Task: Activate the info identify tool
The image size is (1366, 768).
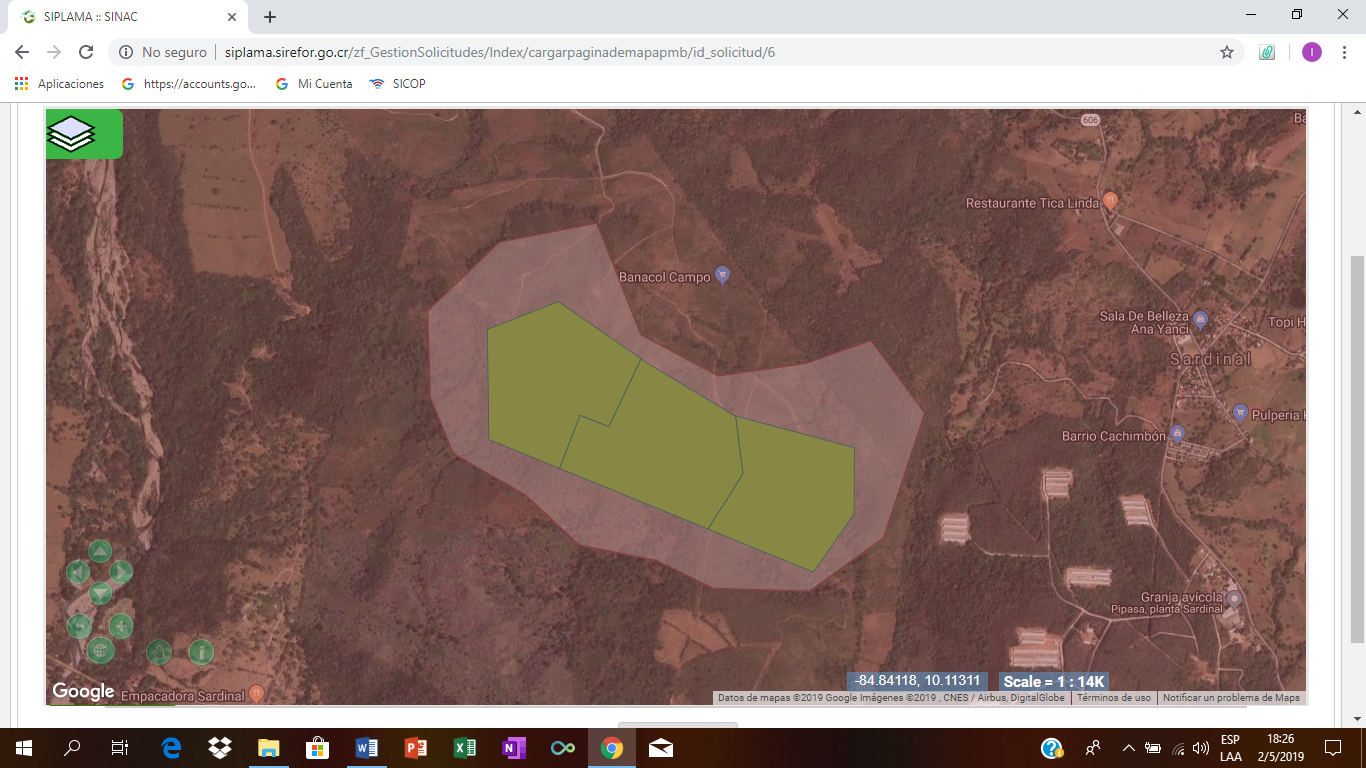Action: 201,652
